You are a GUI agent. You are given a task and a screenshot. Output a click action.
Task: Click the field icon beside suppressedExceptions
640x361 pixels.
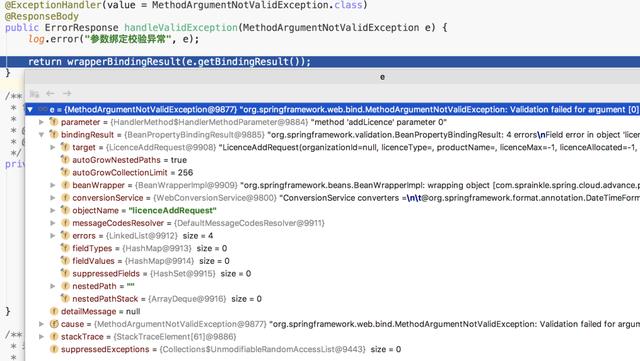click(x=53, y=349)
